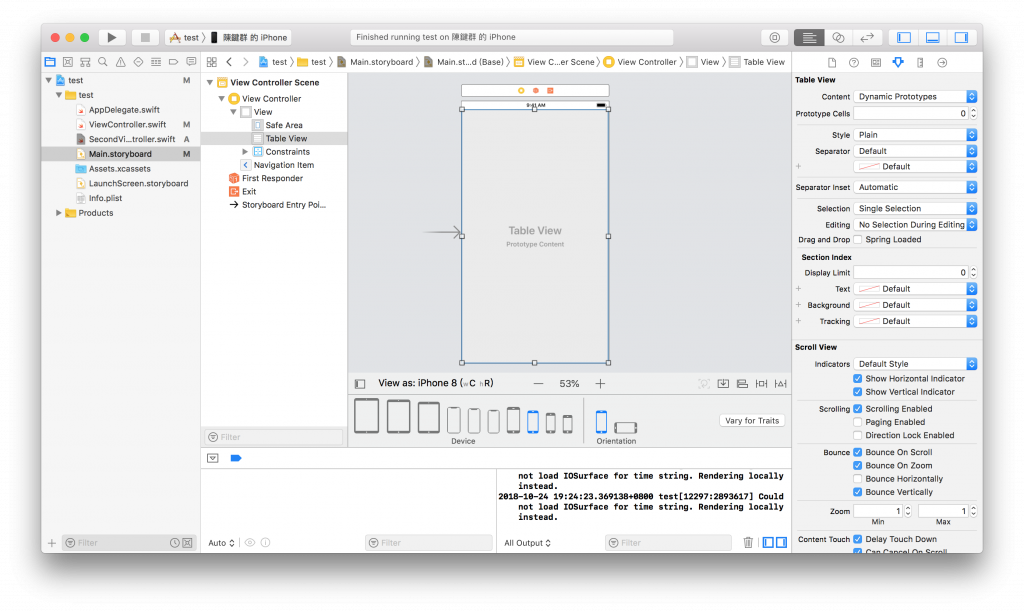Open the Breakpoint navigator icon

point(174,62)
